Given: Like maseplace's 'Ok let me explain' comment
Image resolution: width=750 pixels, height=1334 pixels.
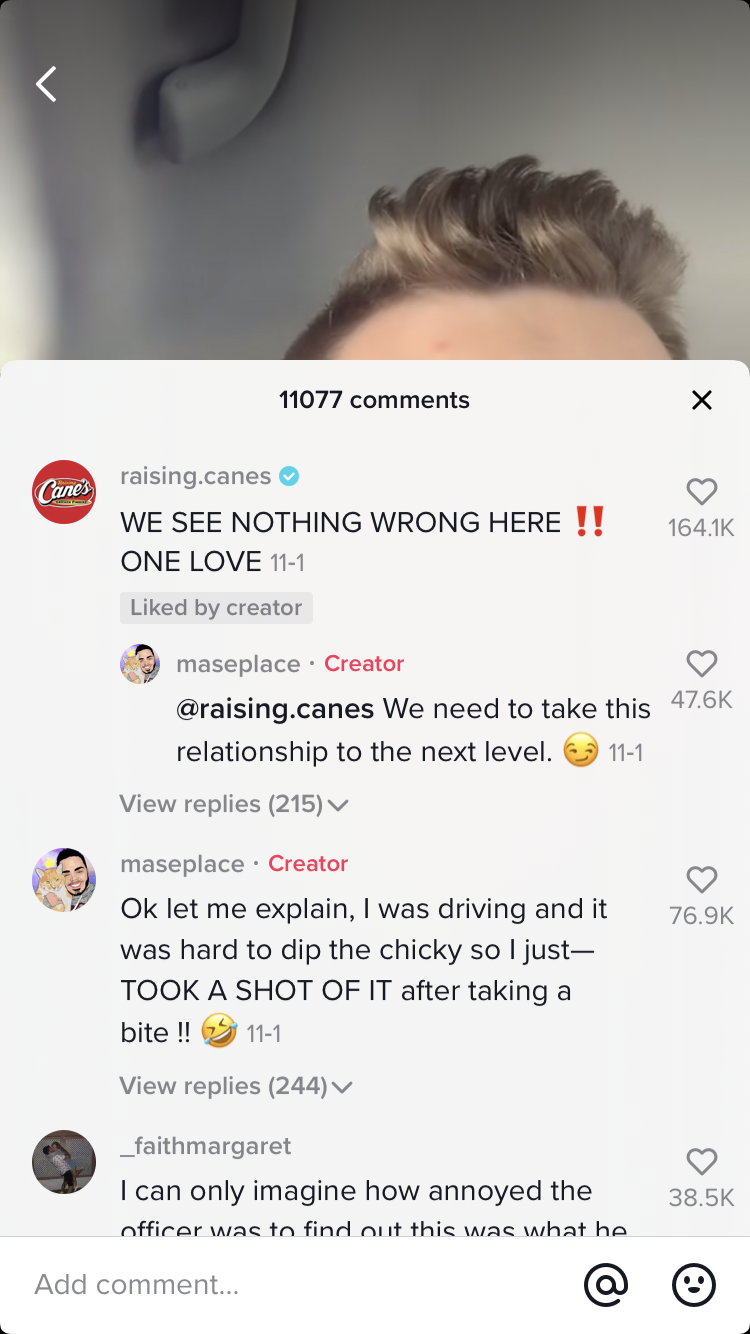Looking at the screenshot, I should (x=702, y=880).
